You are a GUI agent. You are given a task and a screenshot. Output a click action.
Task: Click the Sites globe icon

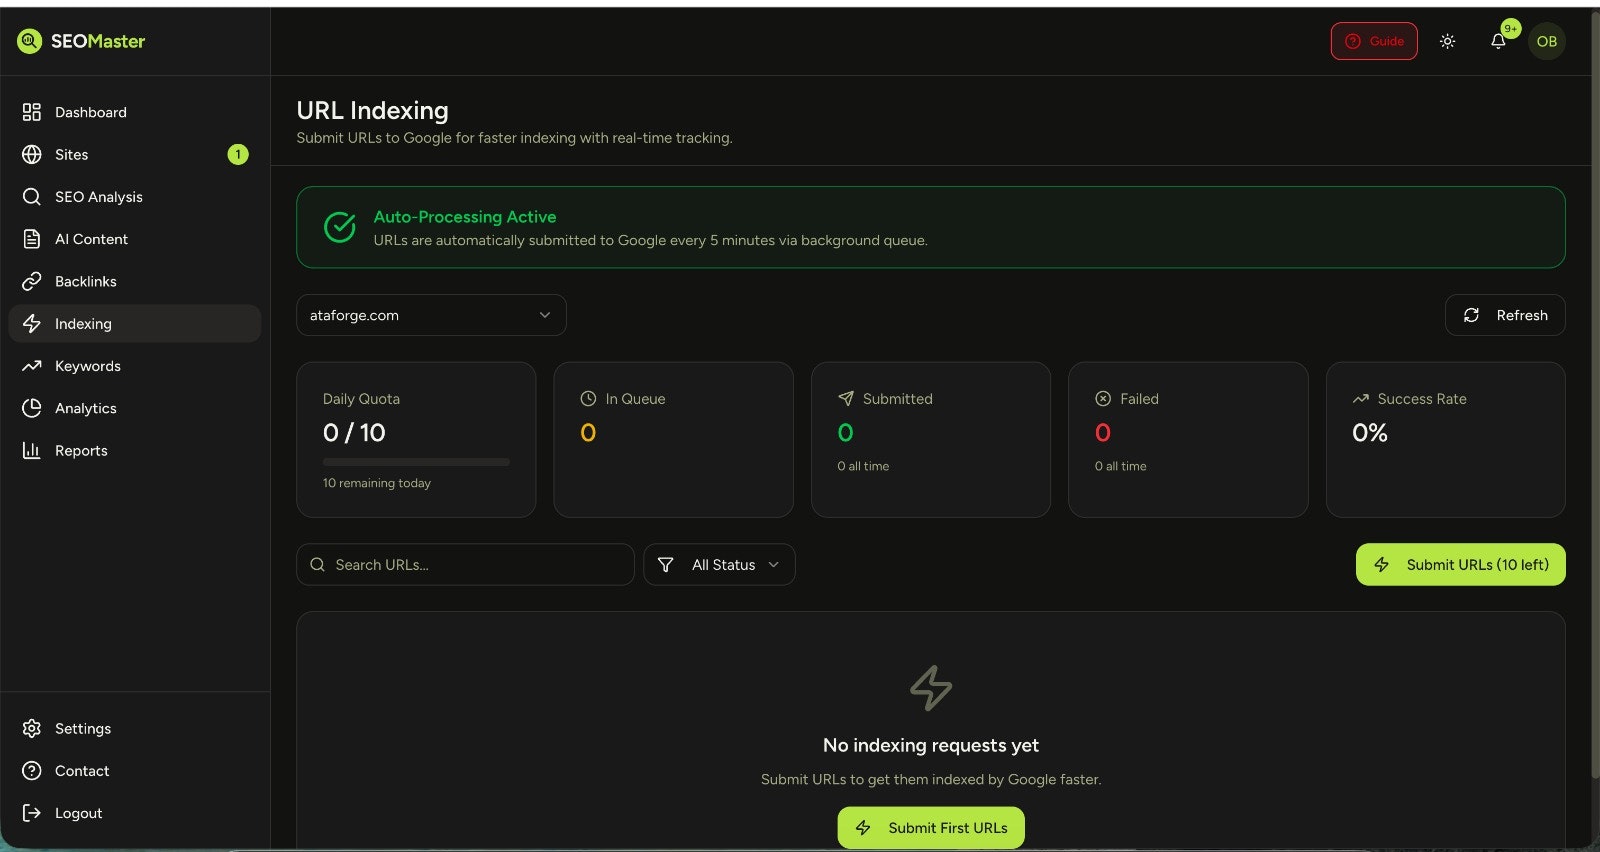click(x=32, y=154)
